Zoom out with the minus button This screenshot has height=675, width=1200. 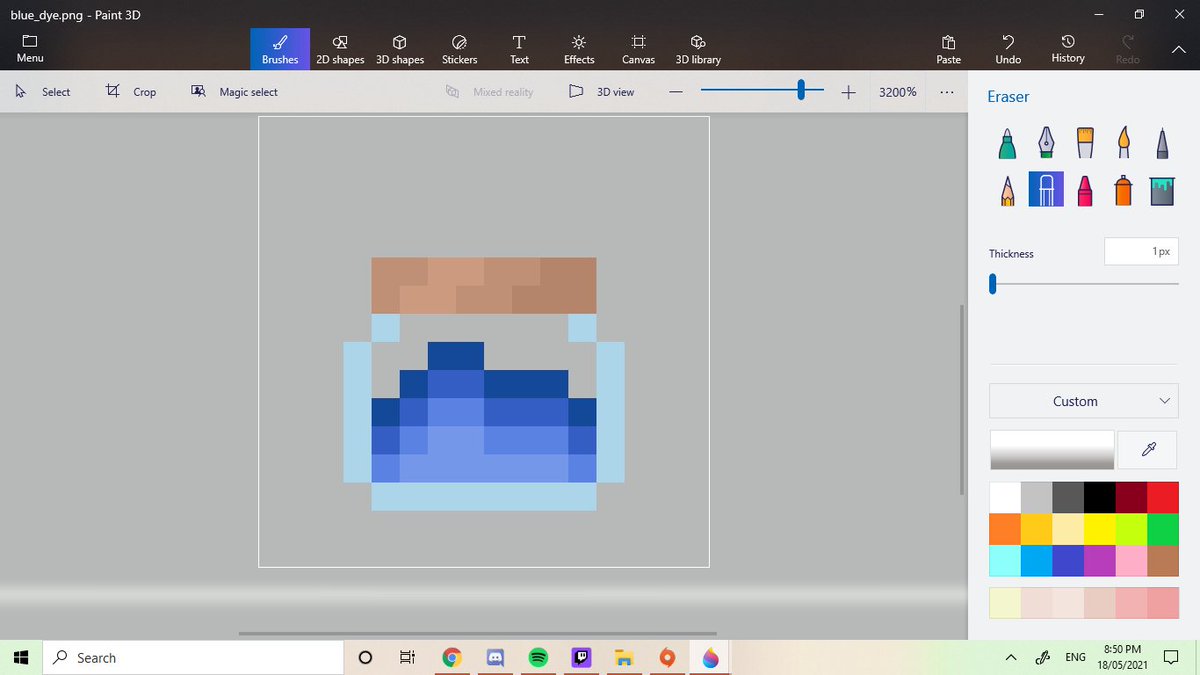point(676,92)
